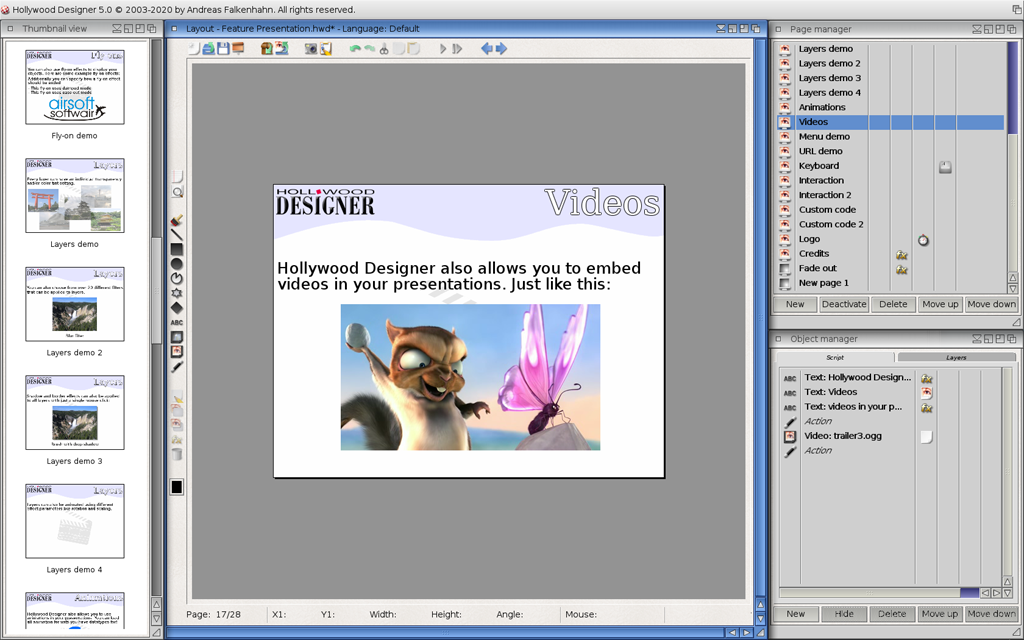Click the keyboard icon on Keyboard row
The height and width of the screenshot is (640, 1024).
945,167
